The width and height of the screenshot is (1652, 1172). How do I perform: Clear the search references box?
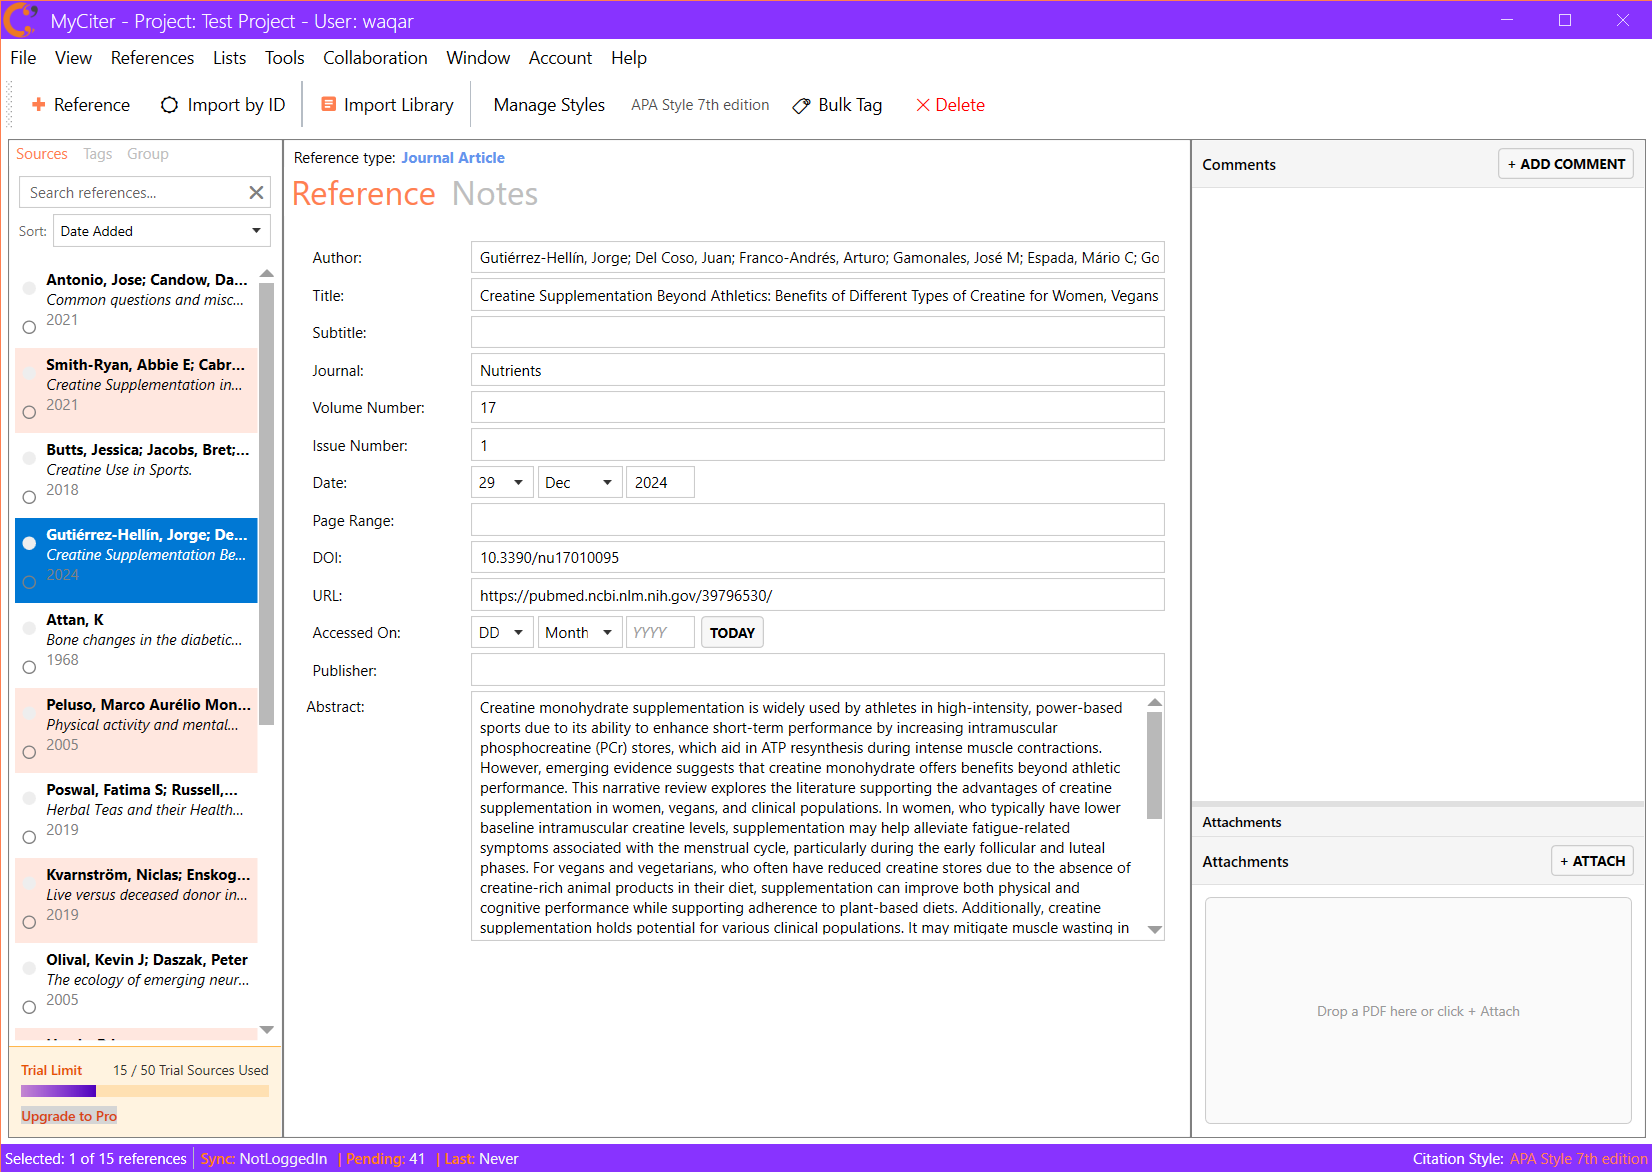coord(256,192)
